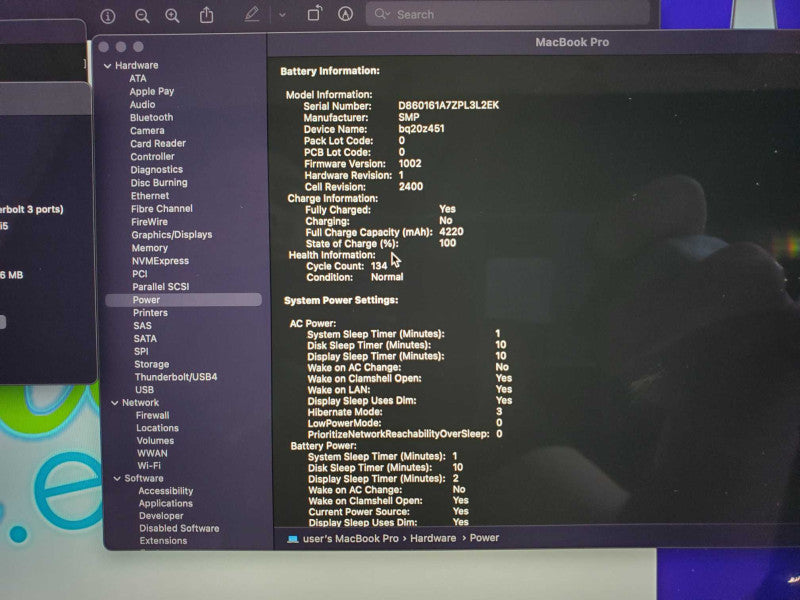The height and width of the screenshot is (600, 800).
Task: Collapse the Hardware section chevron
Action: pos(108,66)
